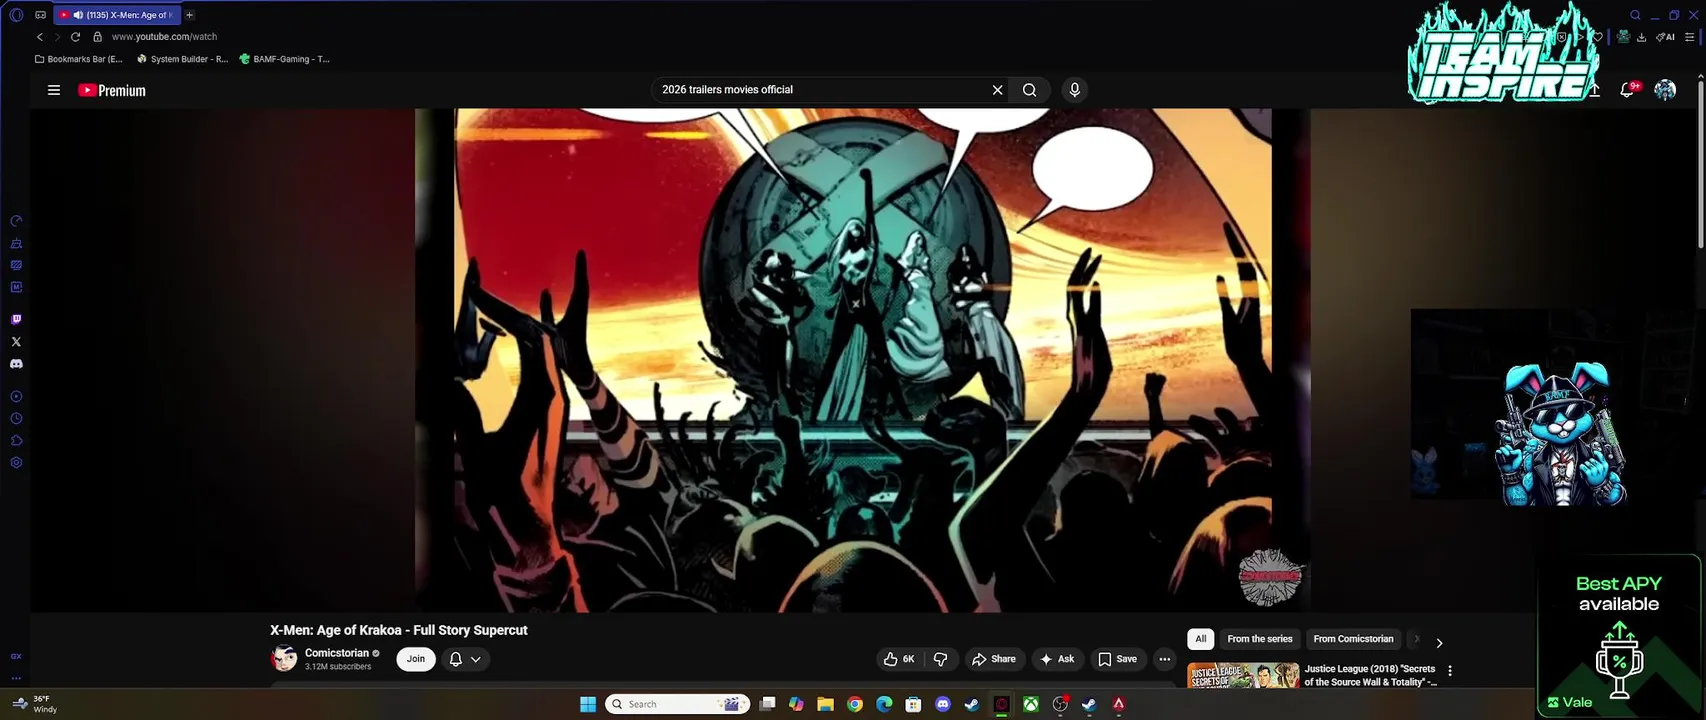
Task: Open the YouTube account avatar menu
Action: click(1665, 90)
